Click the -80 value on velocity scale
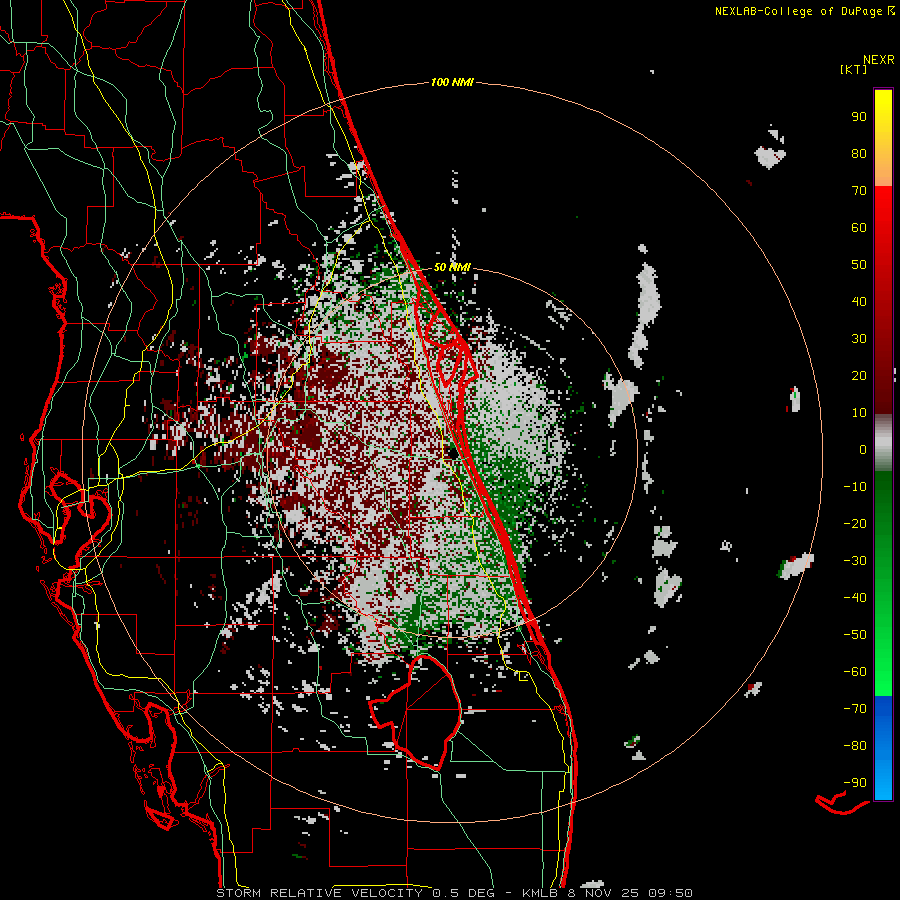900x900 pixels. tap(855, 746)
